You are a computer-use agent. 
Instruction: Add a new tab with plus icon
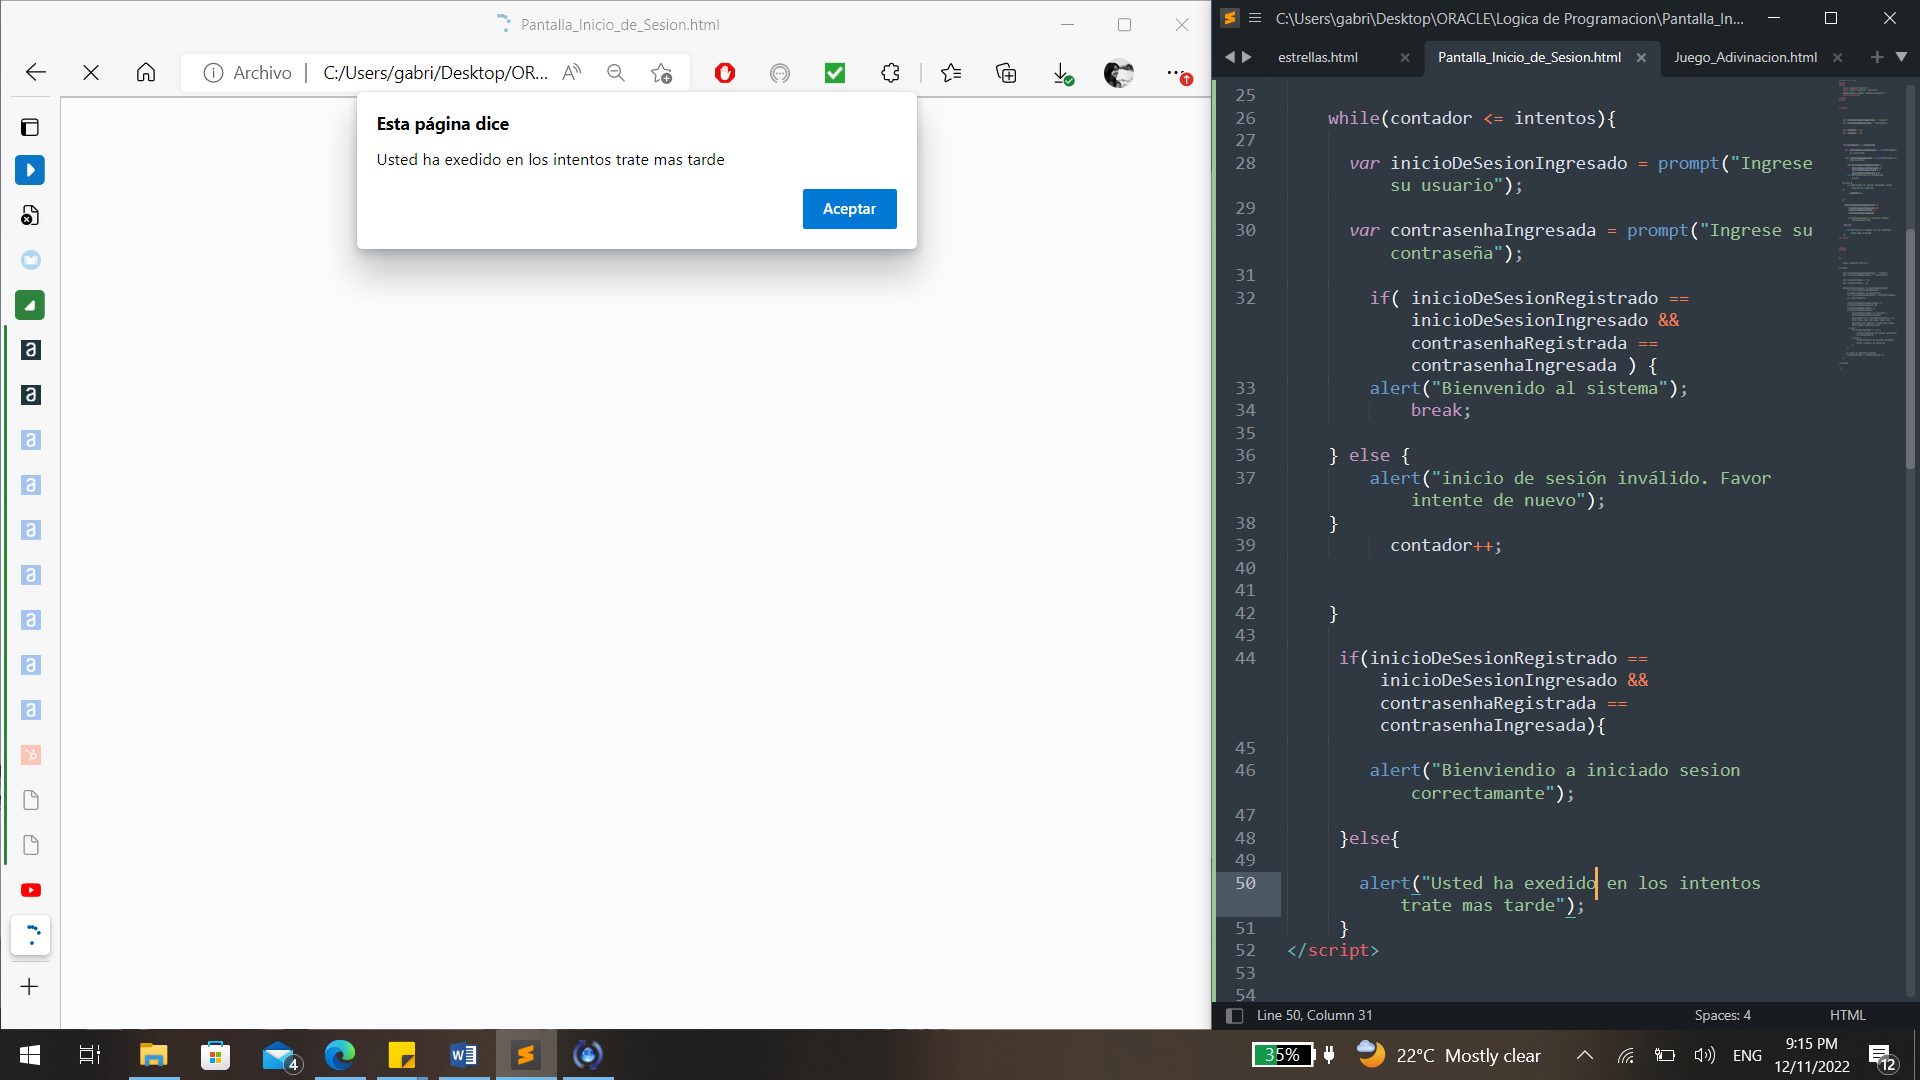point(29,987)
